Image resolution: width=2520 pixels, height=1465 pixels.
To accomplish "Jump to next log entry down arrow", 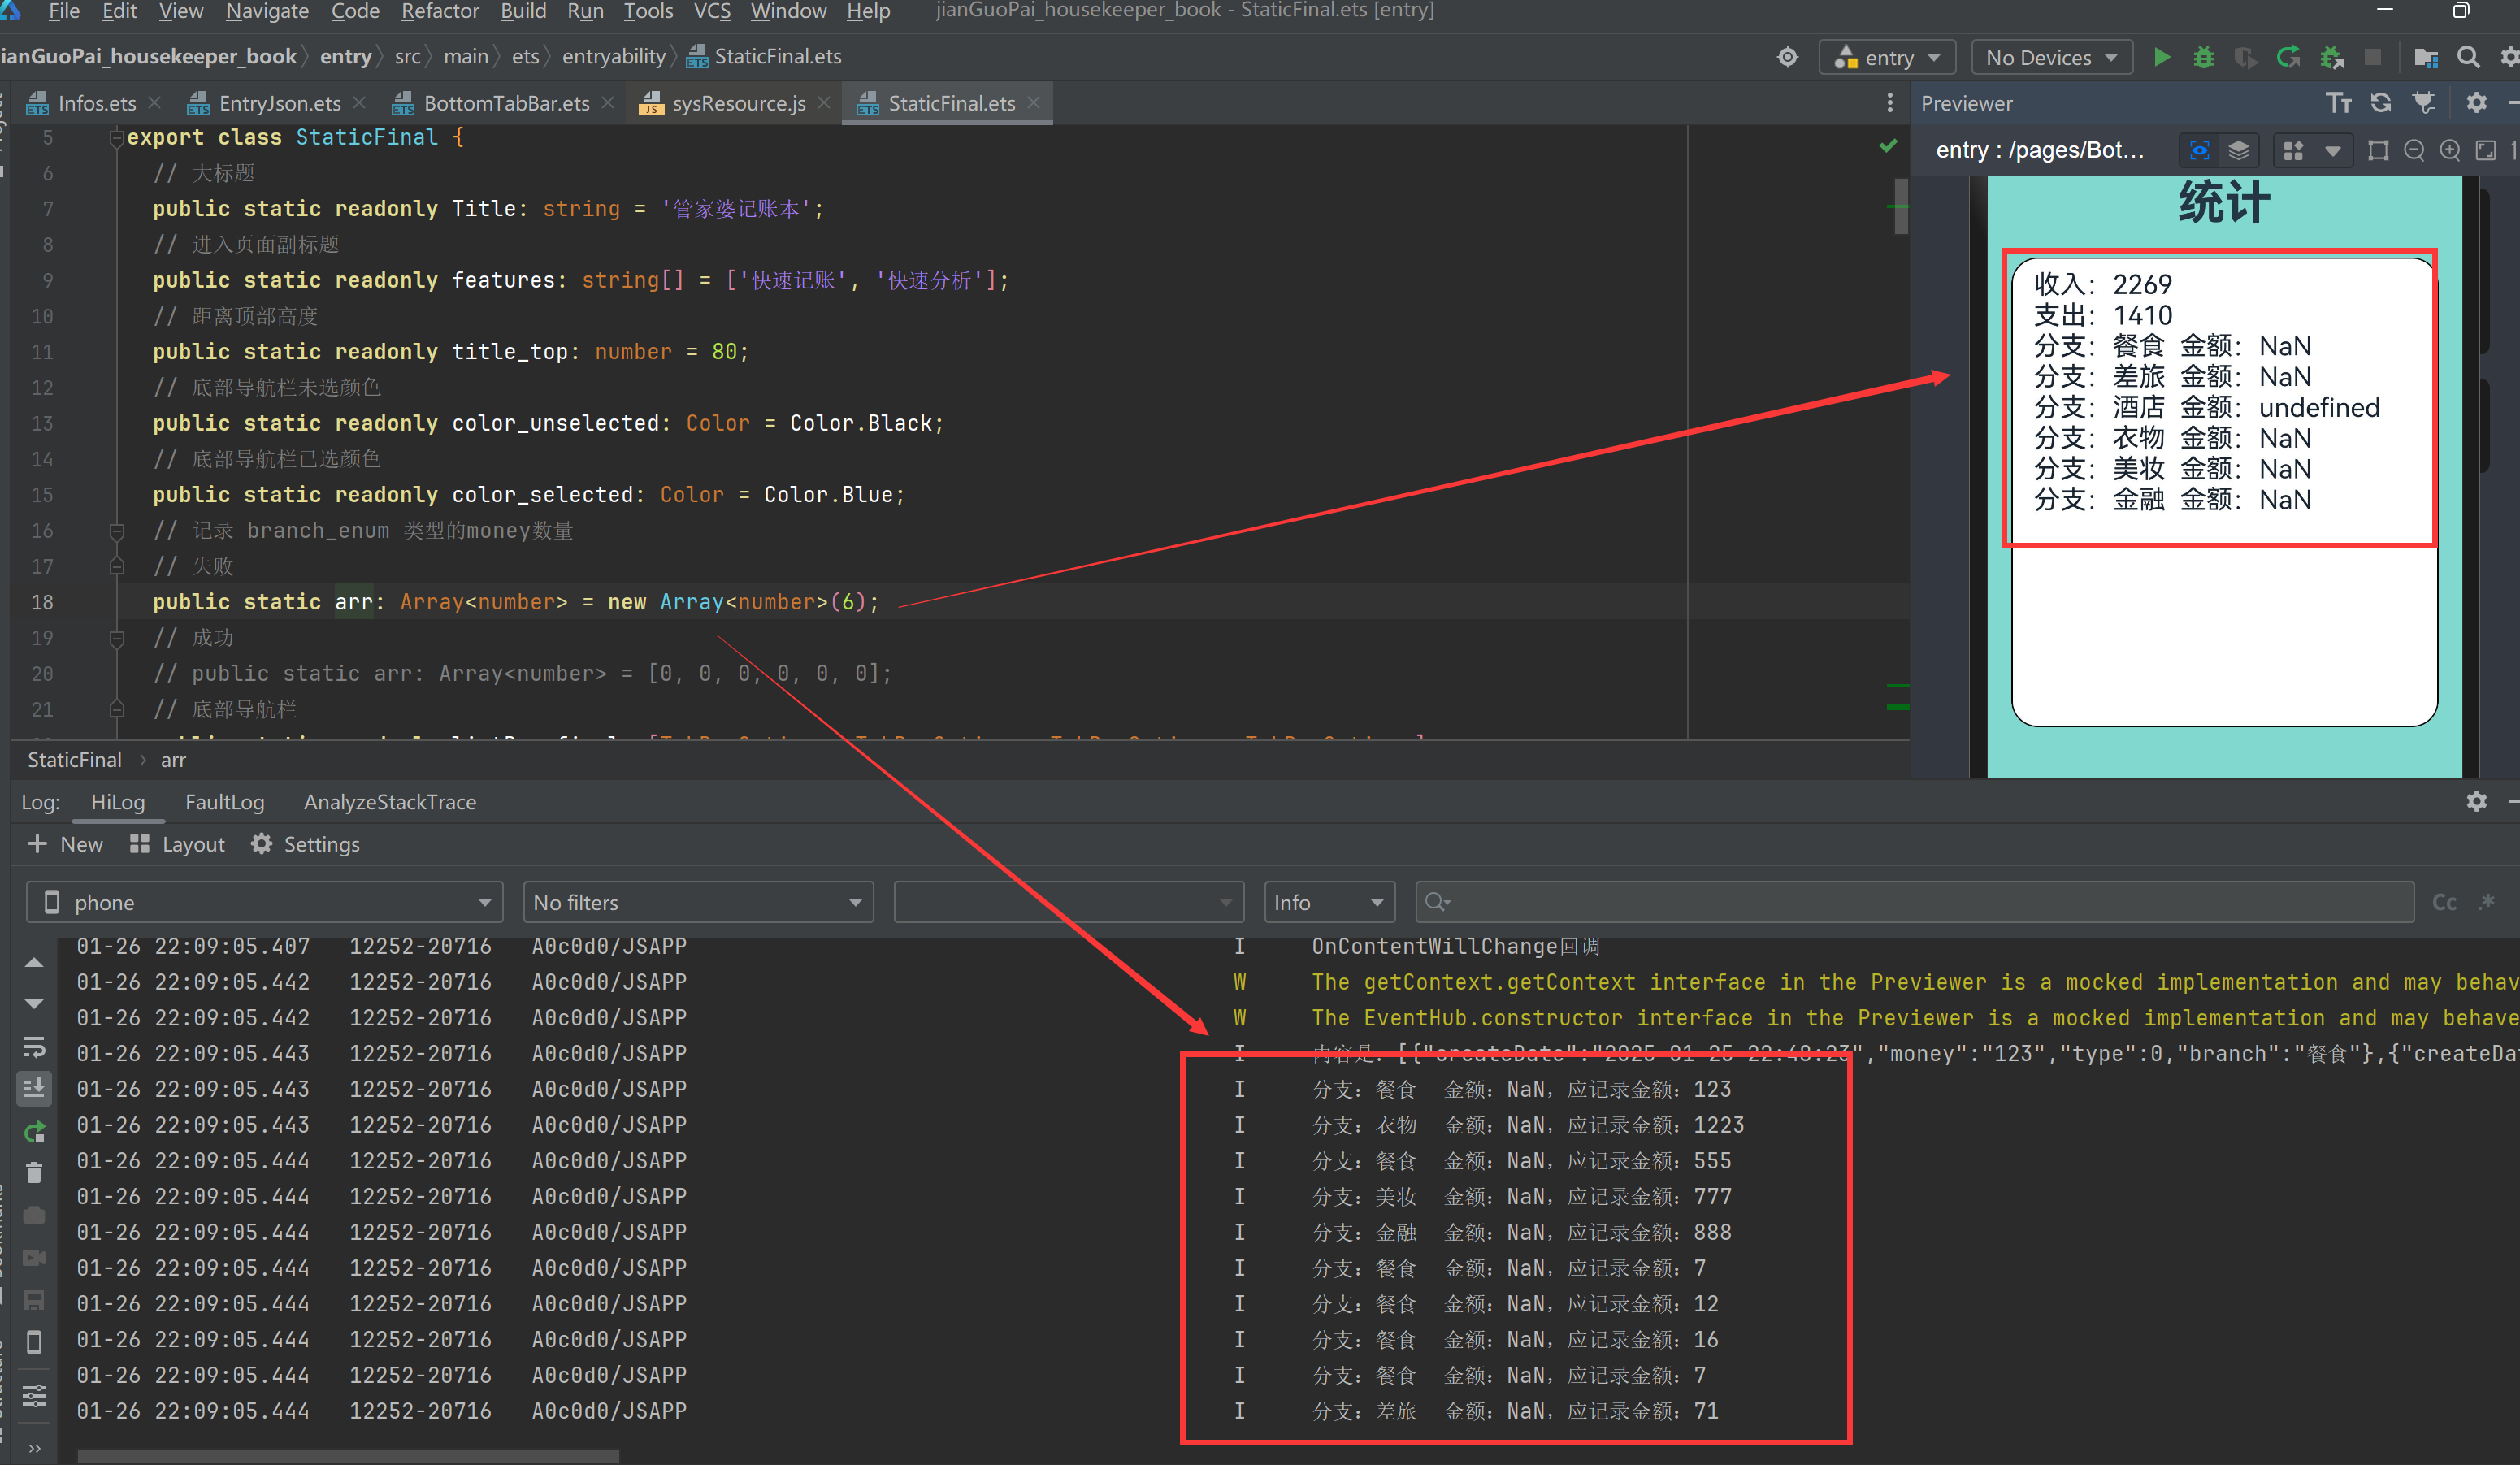I will point(34,1004).
